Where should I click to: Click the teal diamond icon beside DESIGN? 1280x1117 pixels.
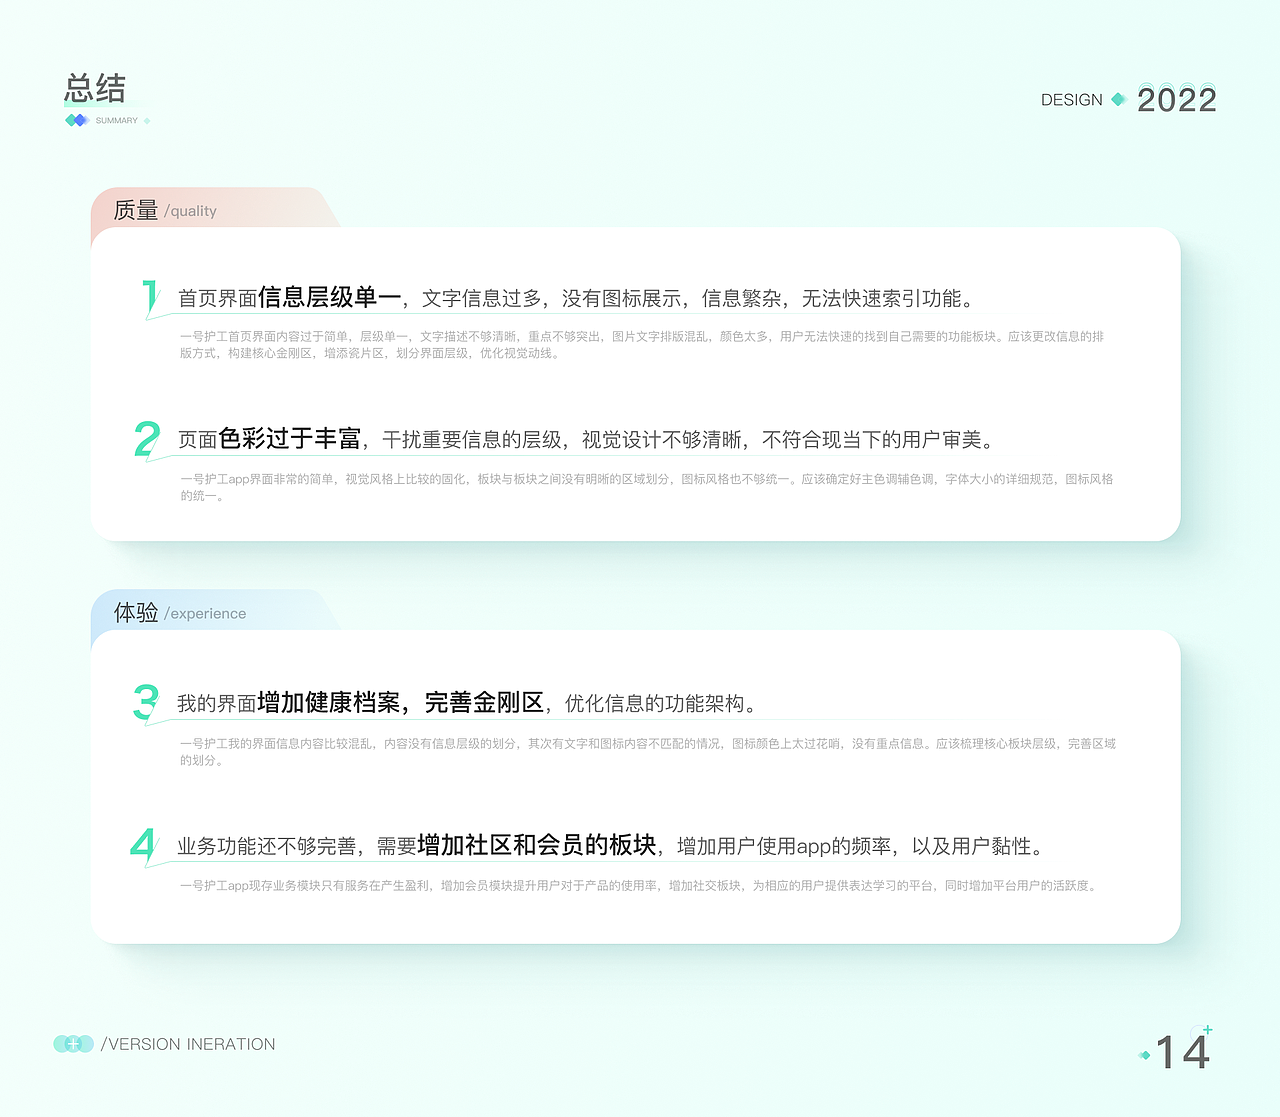(x=1119, y=99)
